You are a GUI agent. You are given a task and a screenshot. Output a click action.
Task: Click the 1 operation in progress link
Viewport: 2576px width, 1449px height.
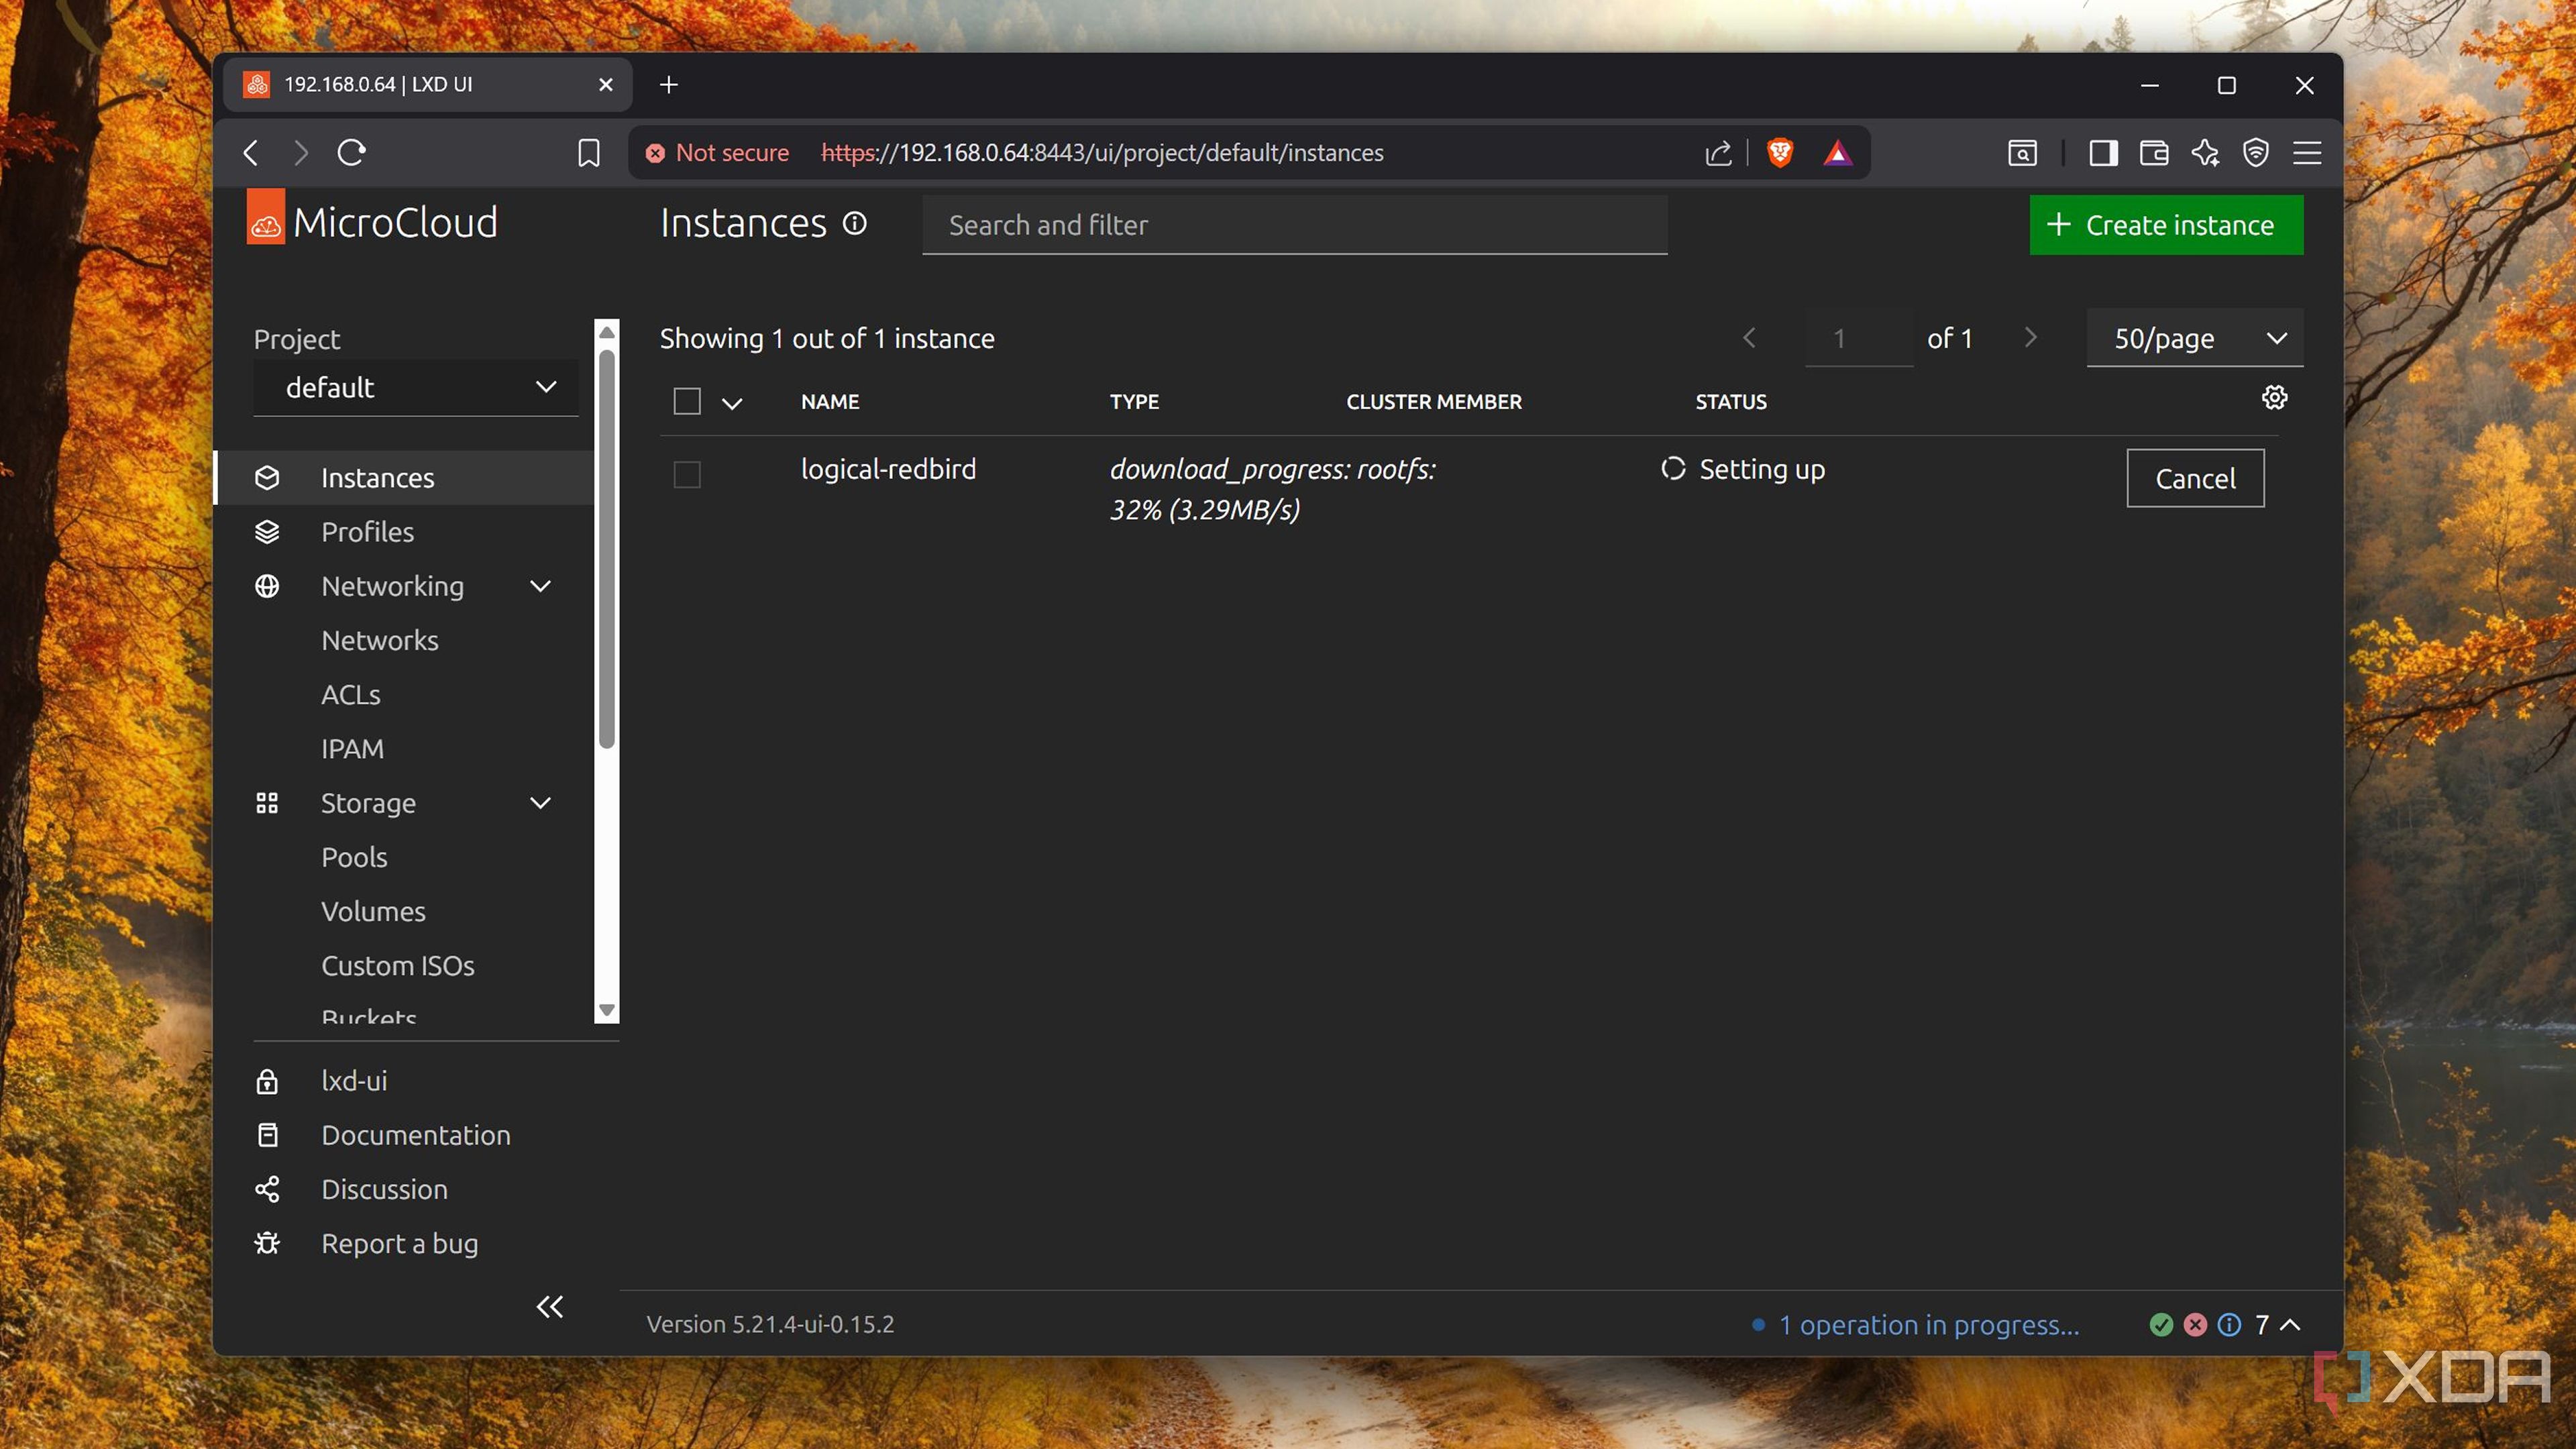pos(1928,1325)
